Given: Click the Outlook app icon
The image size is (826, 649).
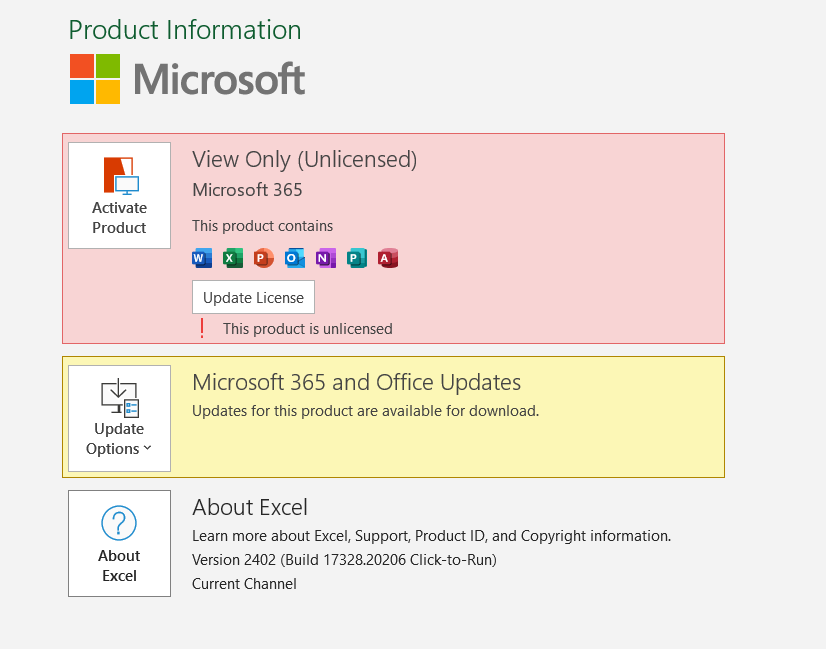Looking at the screenshot, I should click(x=295, y=258).
